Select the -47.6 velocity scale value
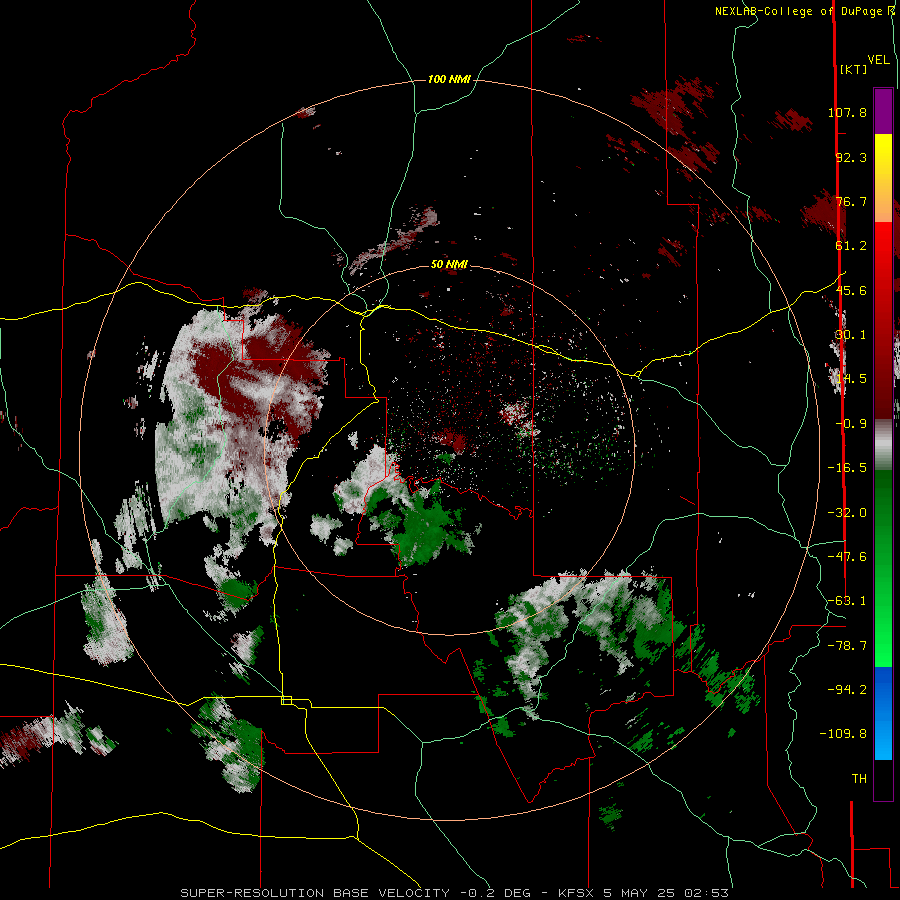900x900 pixels. pos(847,557)
